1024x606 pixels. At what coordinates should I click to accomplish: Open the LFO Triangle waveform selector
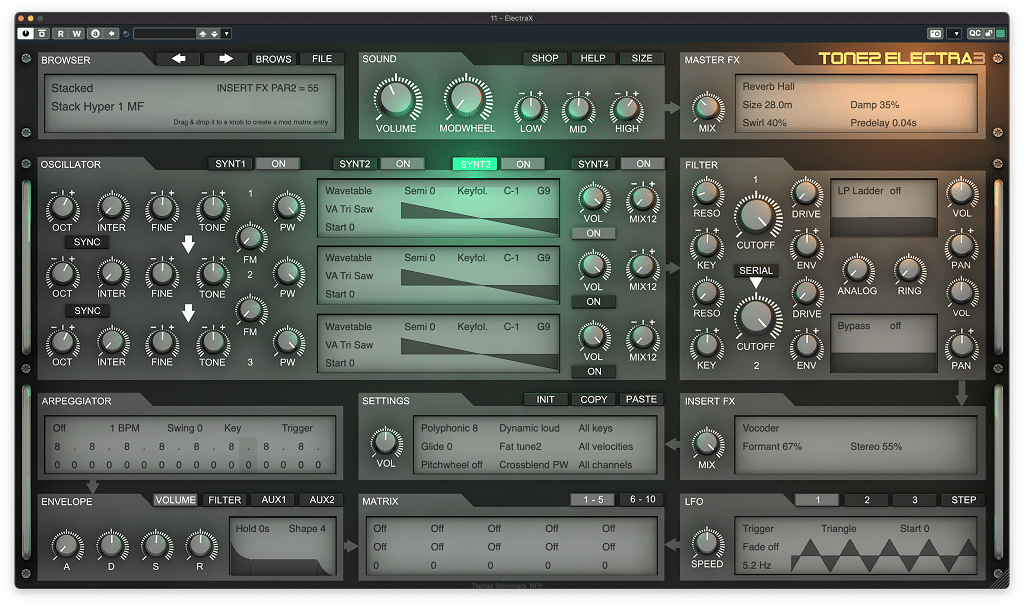[x=839, y=529]
